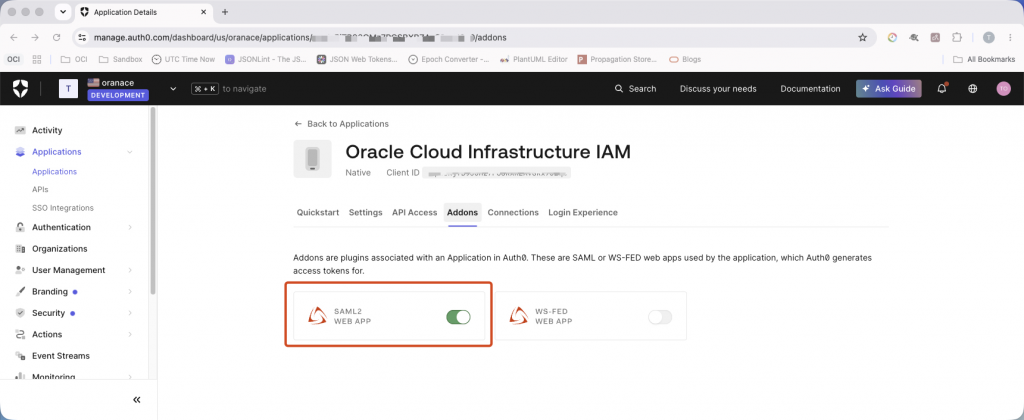Switch to the Connections tab
The image size is (1024, 420).
[x=513, y=212]
